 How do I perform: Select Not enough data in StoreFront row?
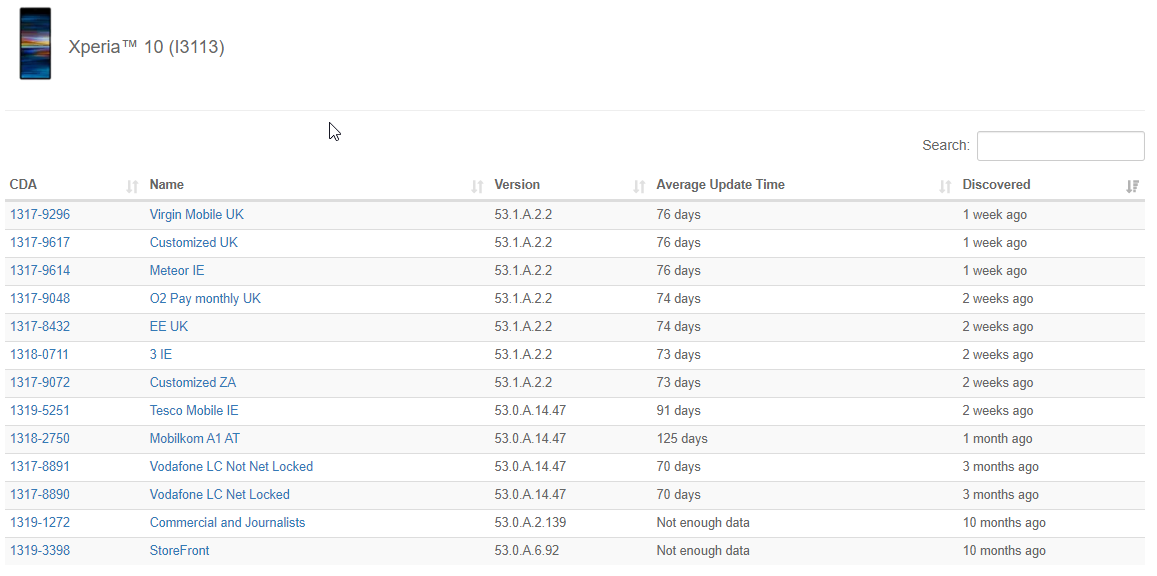(x=703, y=551)
